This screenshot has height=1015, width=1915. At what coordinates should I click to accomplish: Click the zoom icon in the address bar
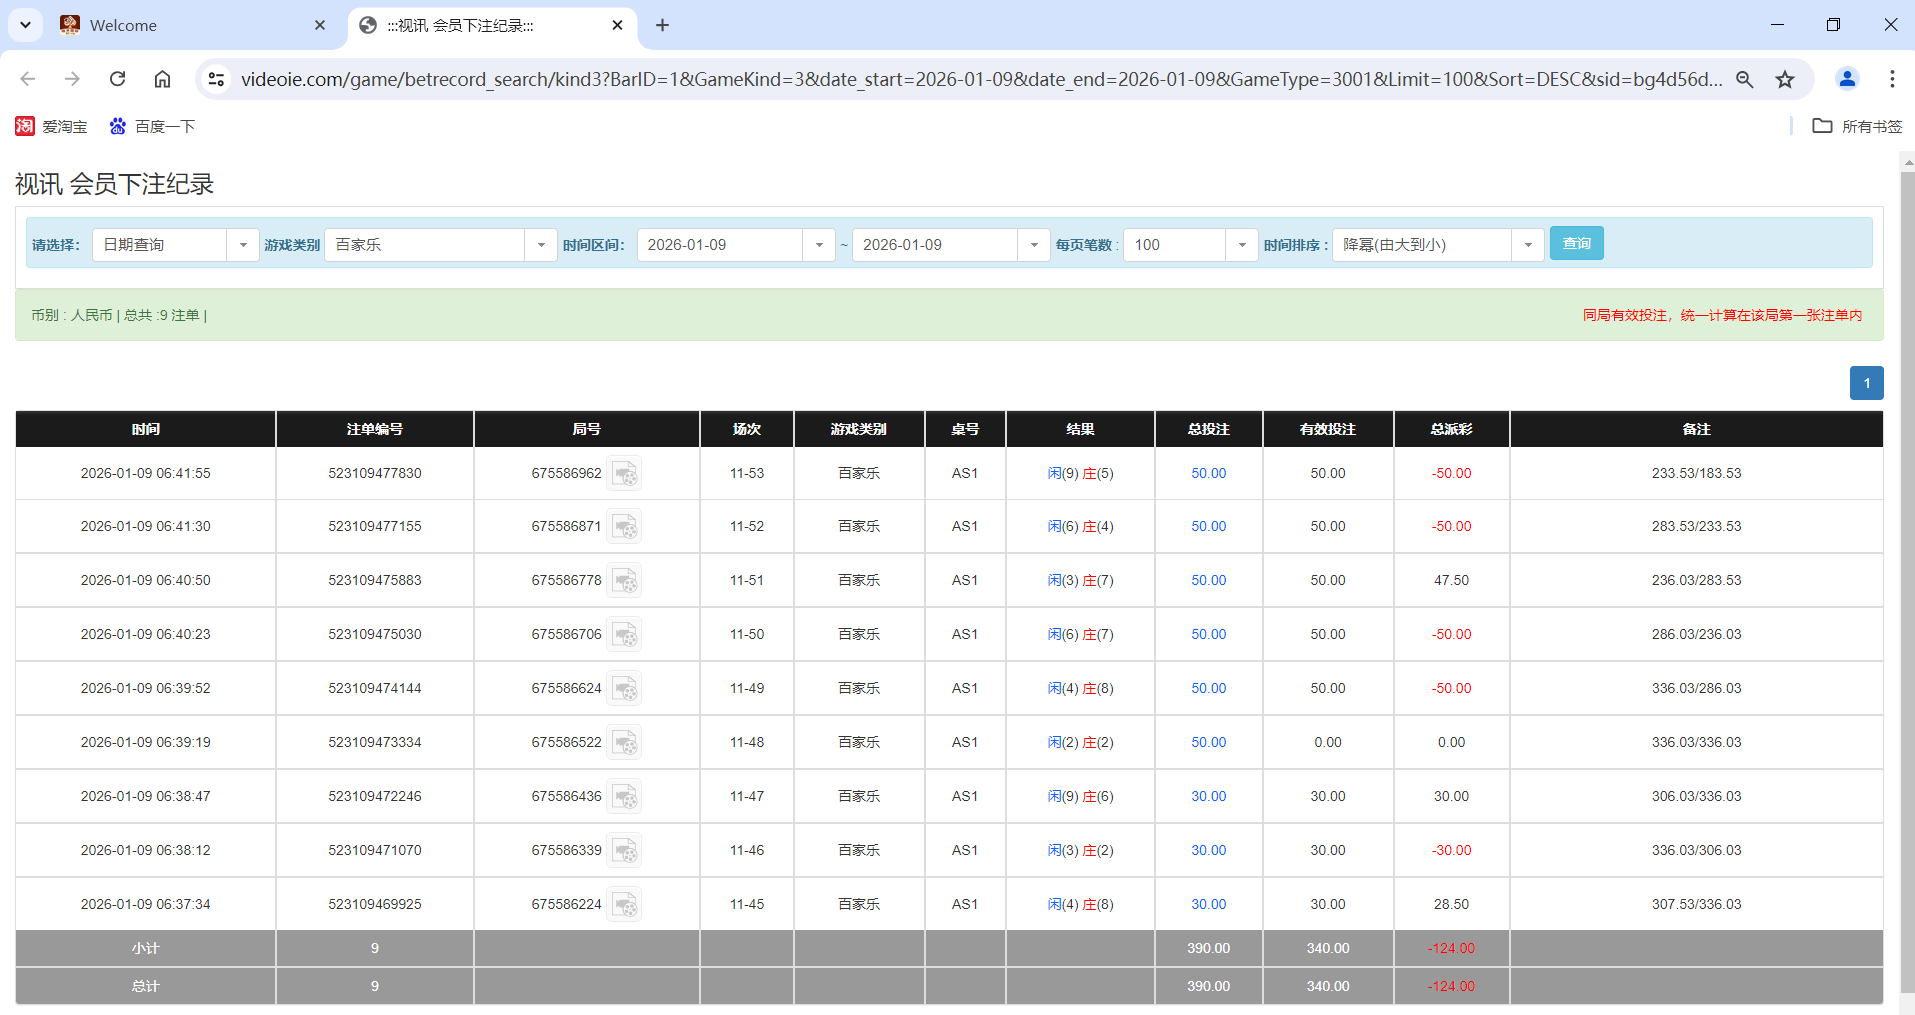pos(1744,79)
